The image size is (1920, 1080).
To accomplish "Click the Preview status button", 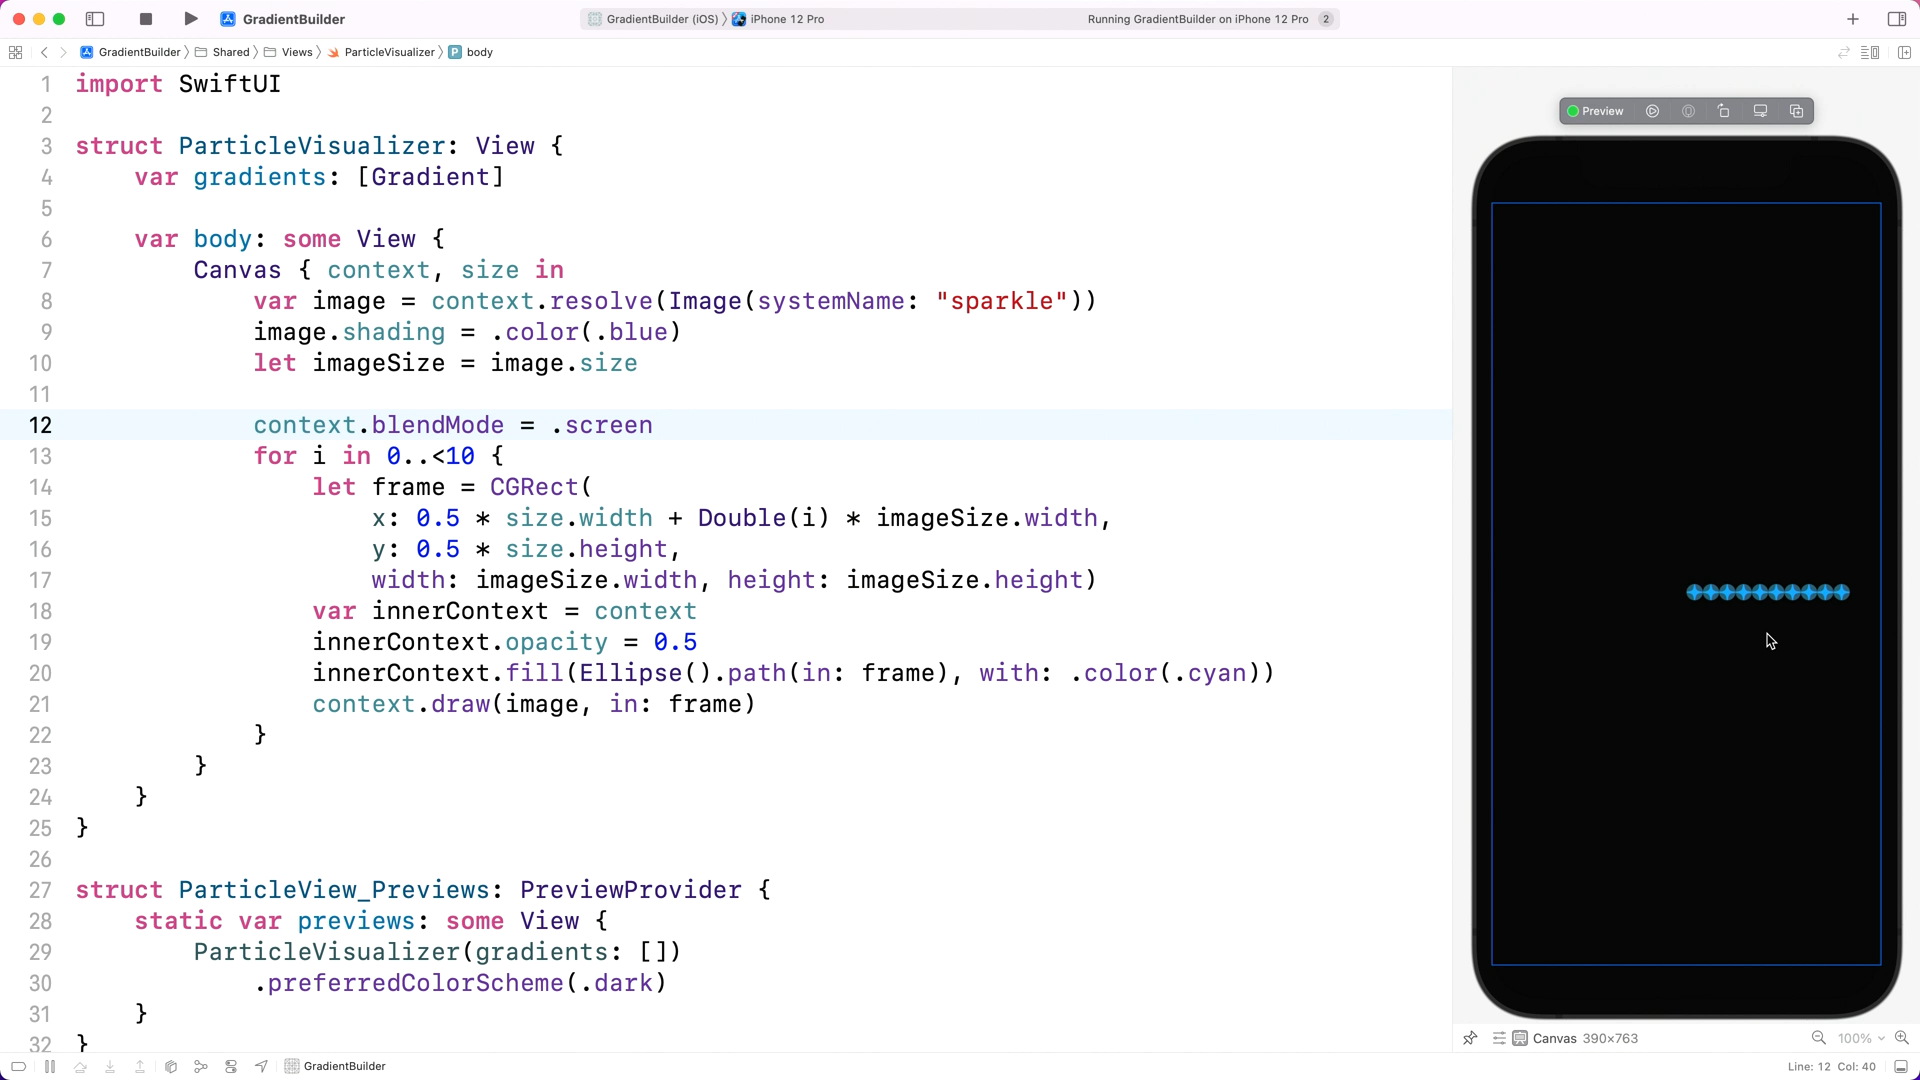I will (x=1596, y=111).
